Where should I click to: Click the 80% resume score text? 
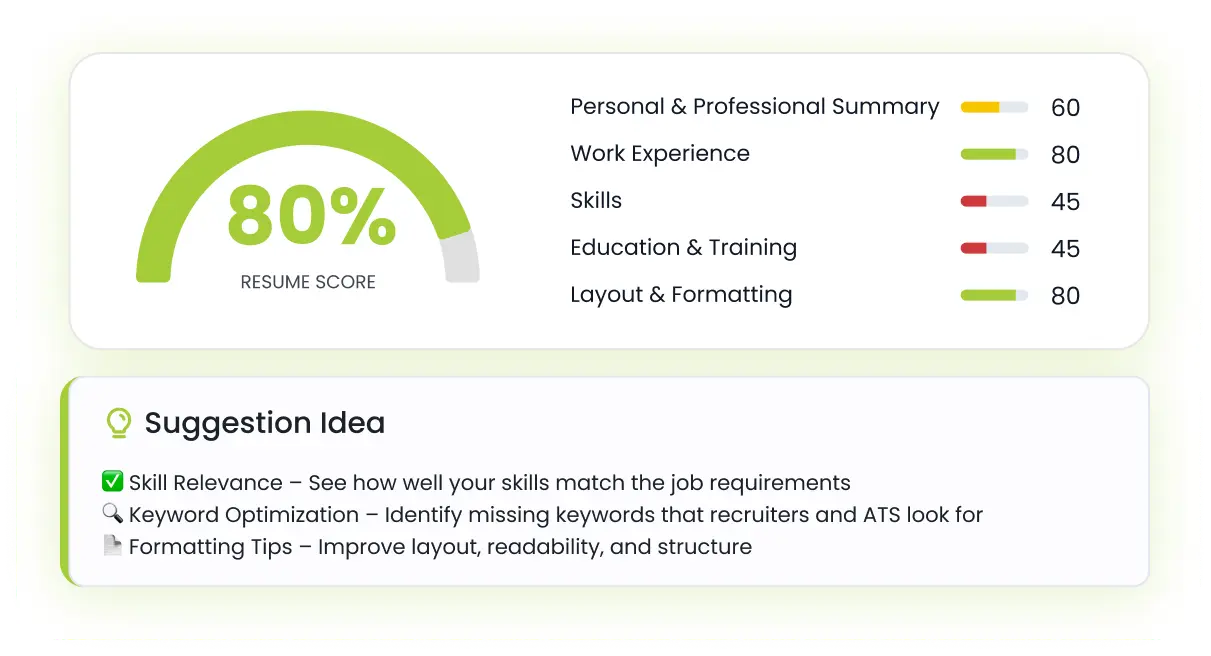tap(311, 215)
